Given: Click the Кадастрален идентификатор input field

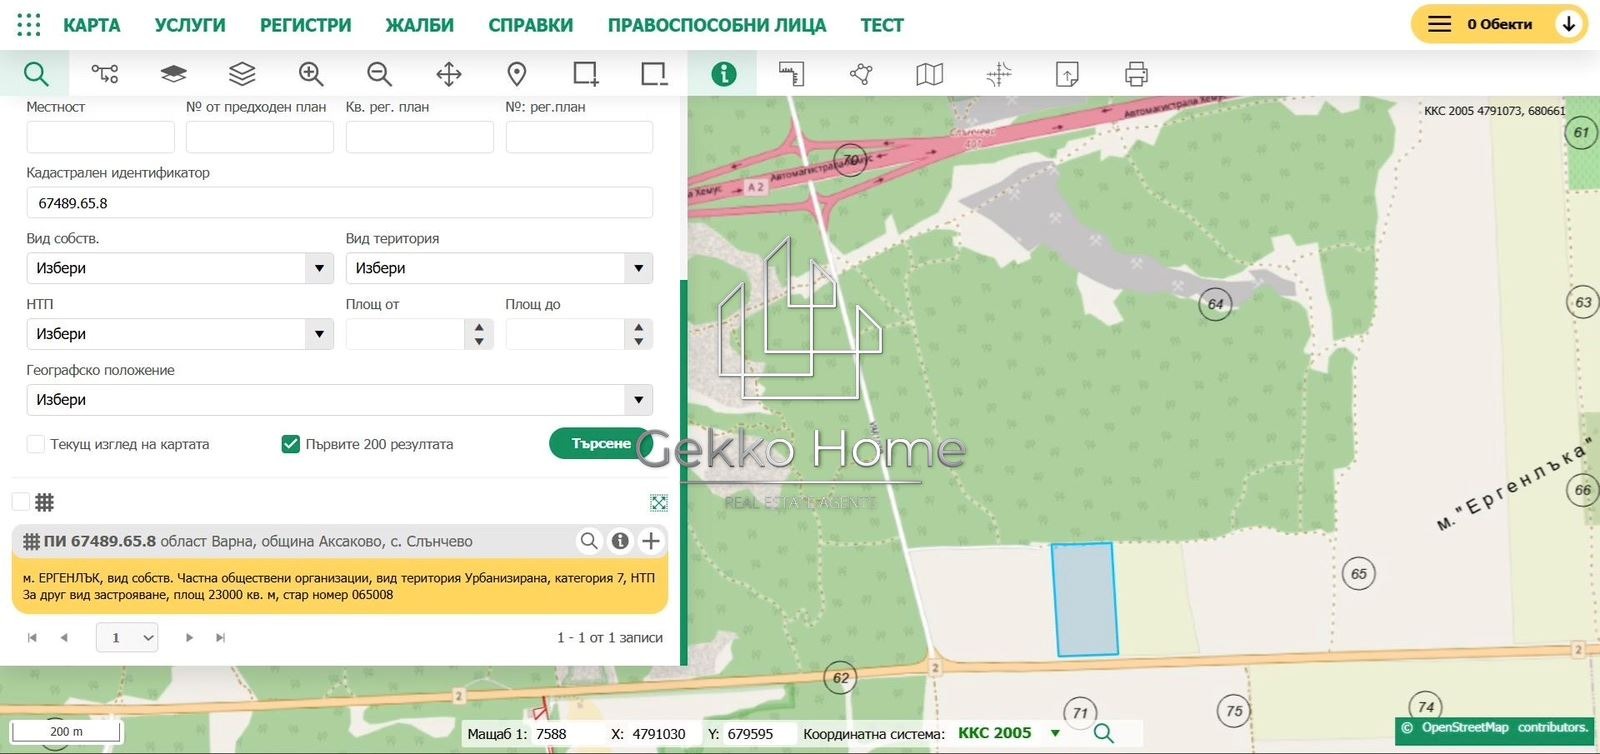Looking at the screenshot, I should 339,203.
